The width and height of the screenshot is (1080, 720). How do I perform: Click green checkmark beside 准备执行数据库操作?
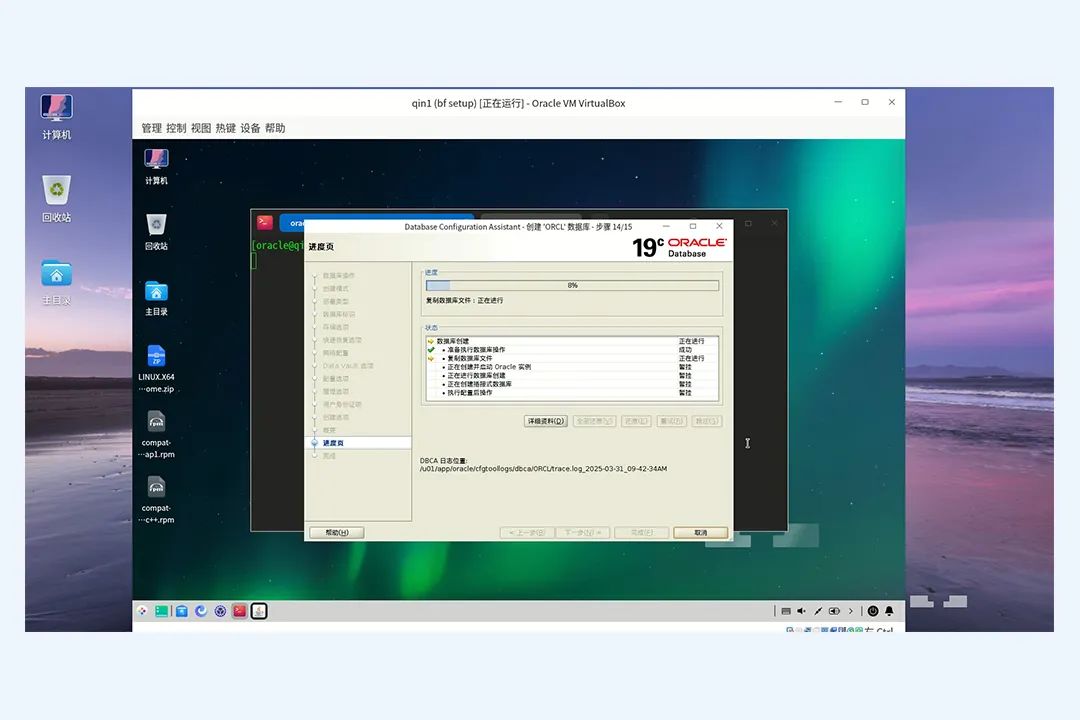coord(431,349)
